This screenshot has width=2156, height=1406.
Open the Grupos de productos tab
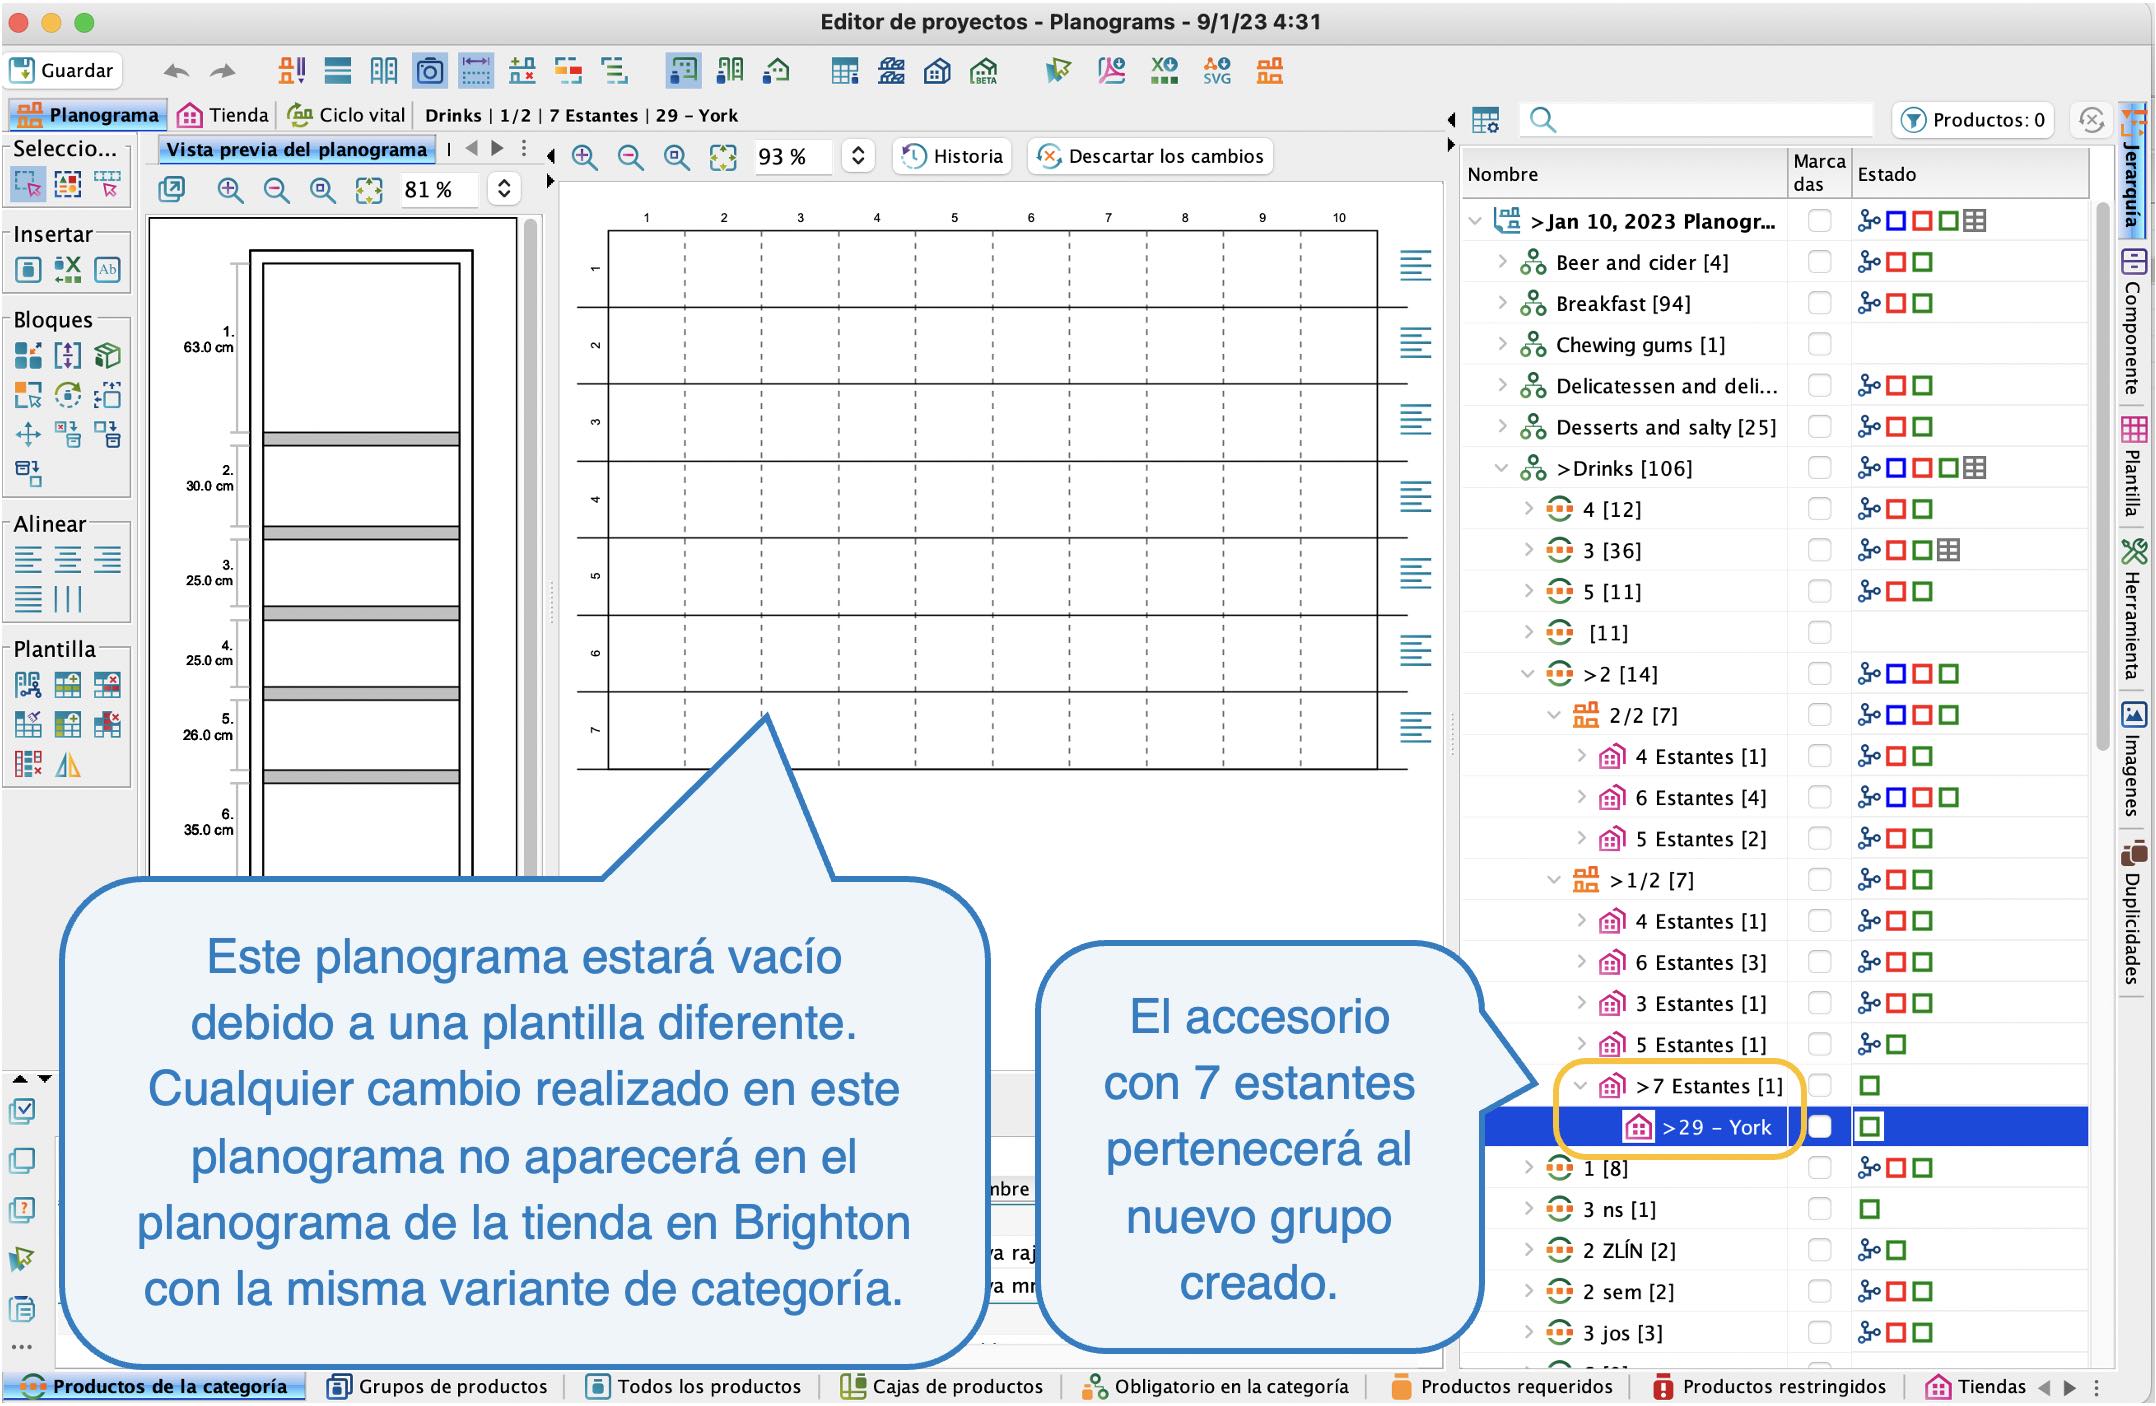(x=438, y=1387)
